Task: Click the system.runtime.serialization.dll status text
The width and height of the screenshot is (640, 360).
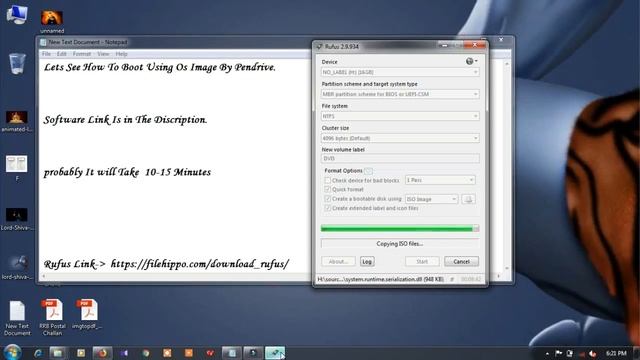Action: point(380,280)
